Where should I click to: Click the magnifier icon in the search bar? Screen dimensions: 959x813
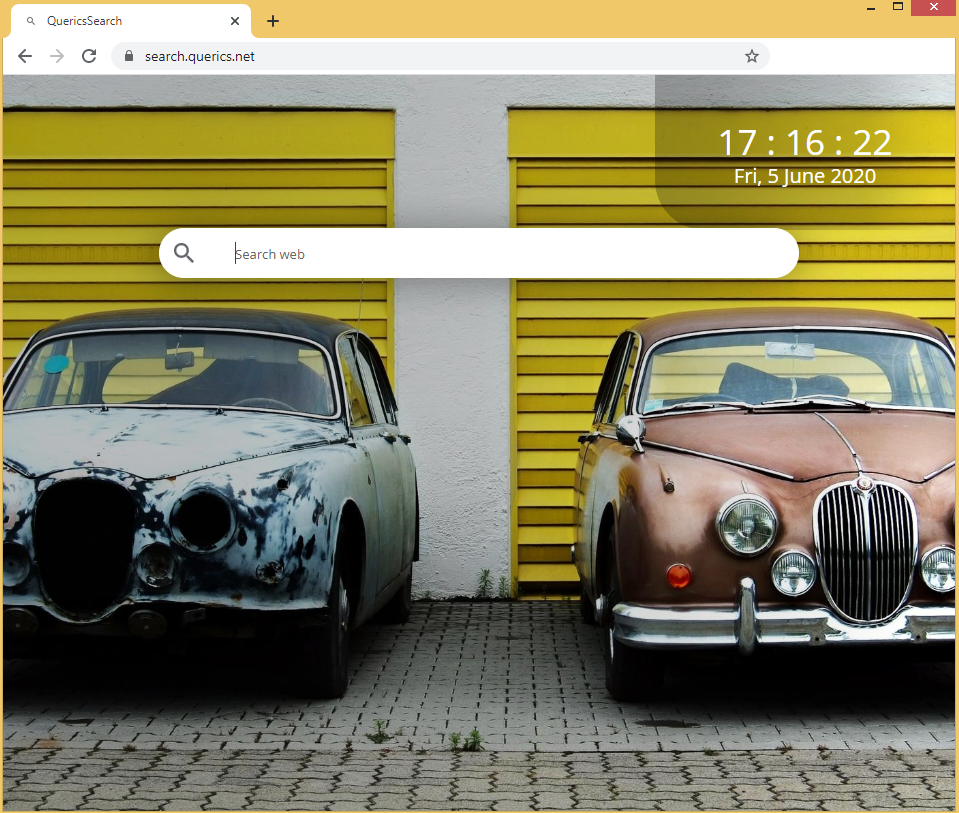coord(184,253)
